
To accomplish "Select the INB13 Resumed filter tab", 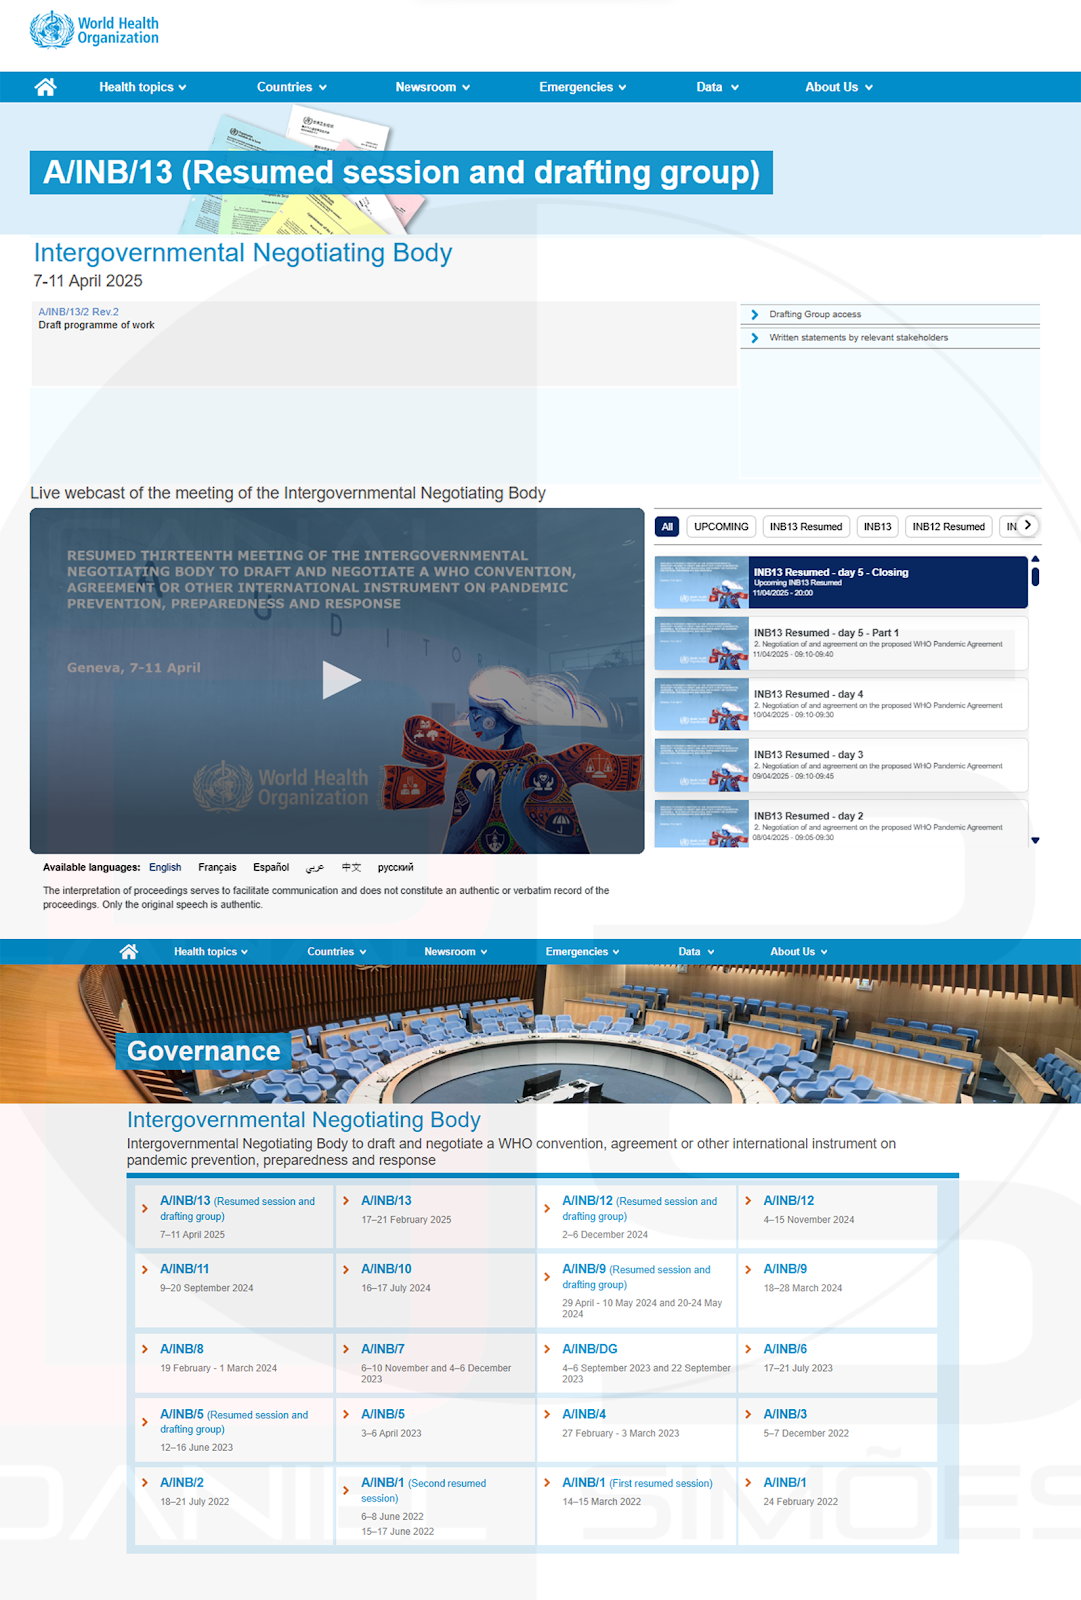I will coord(806,526).
